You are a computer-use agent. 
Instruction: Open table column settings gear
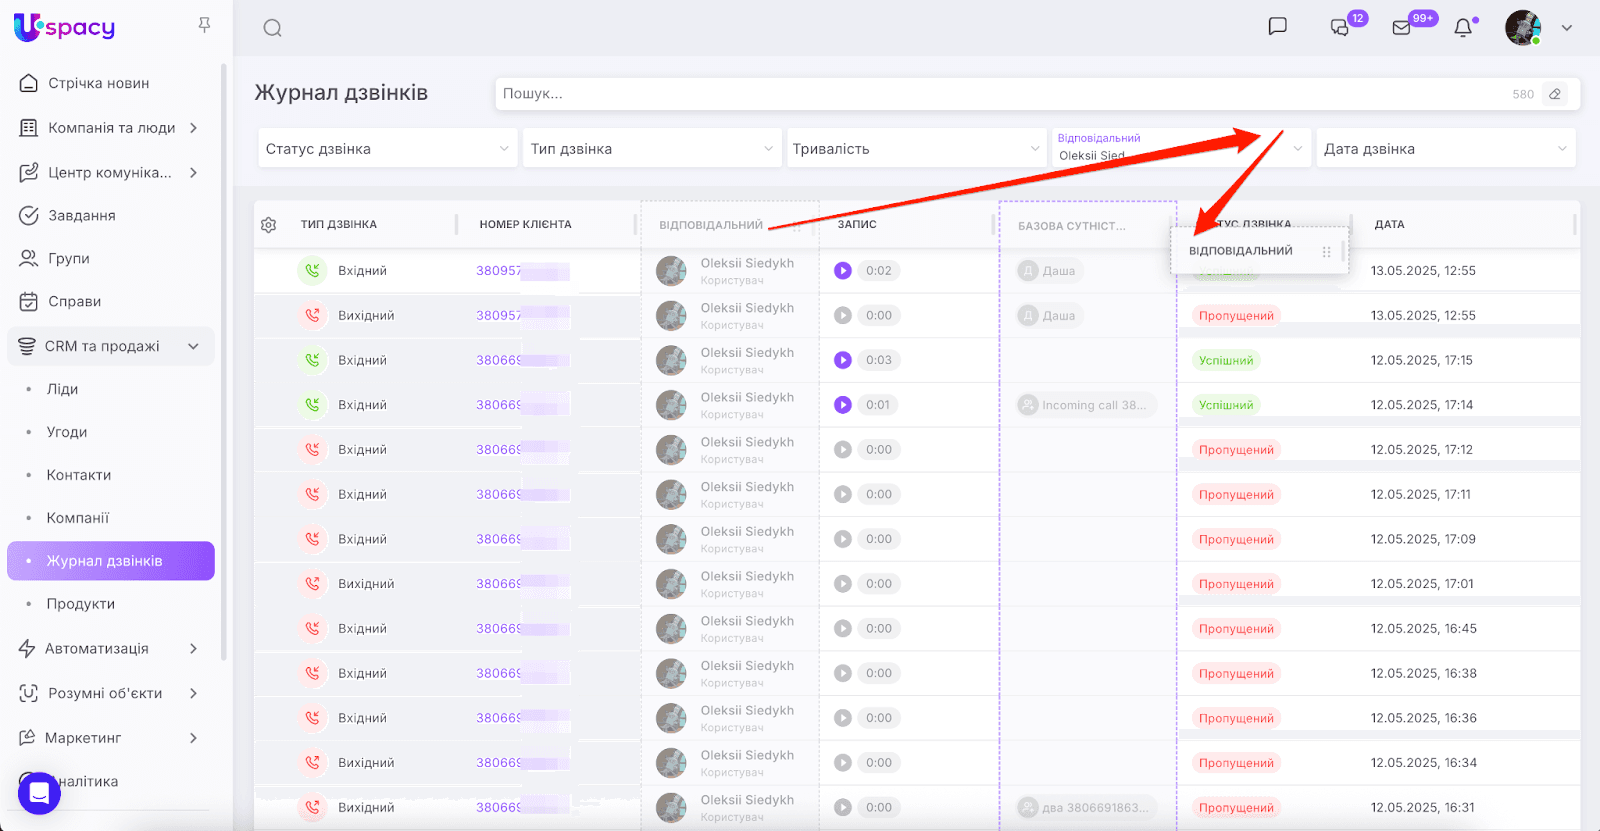[x=268, y=225]
